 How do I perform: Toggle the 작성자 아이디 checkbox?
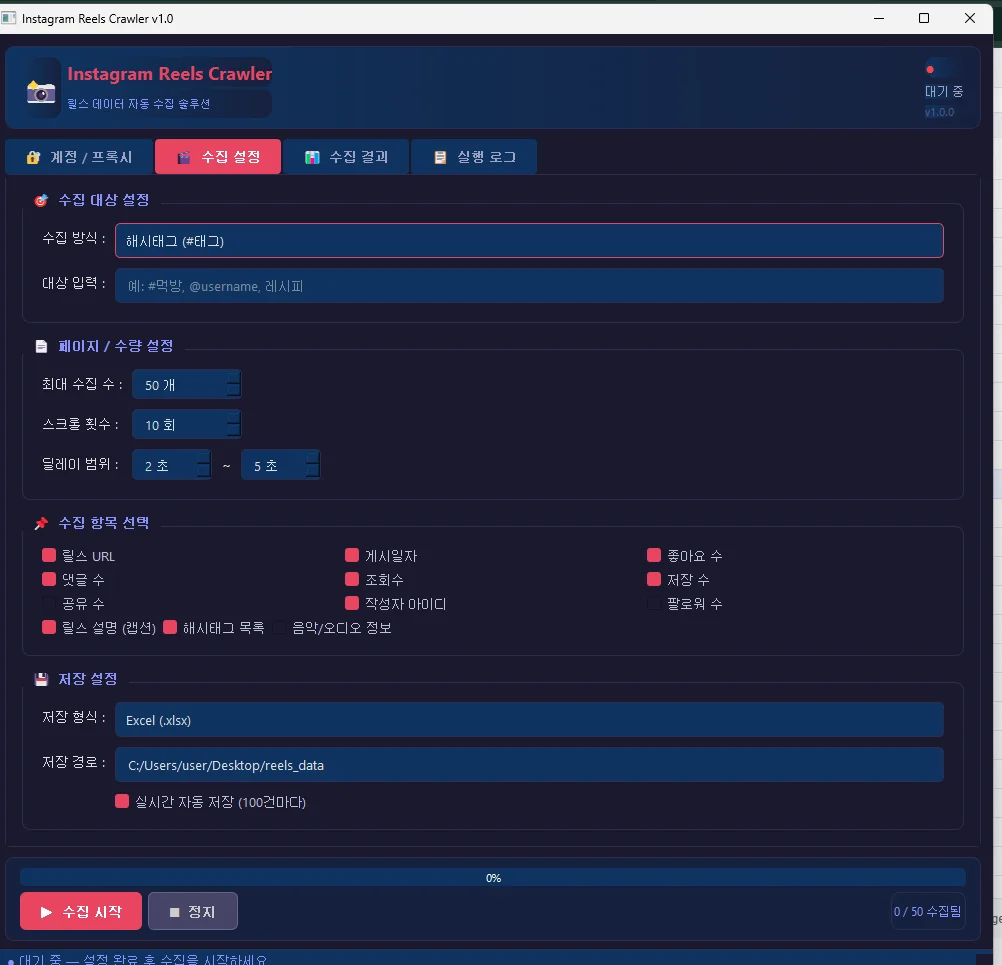[351, 603]
